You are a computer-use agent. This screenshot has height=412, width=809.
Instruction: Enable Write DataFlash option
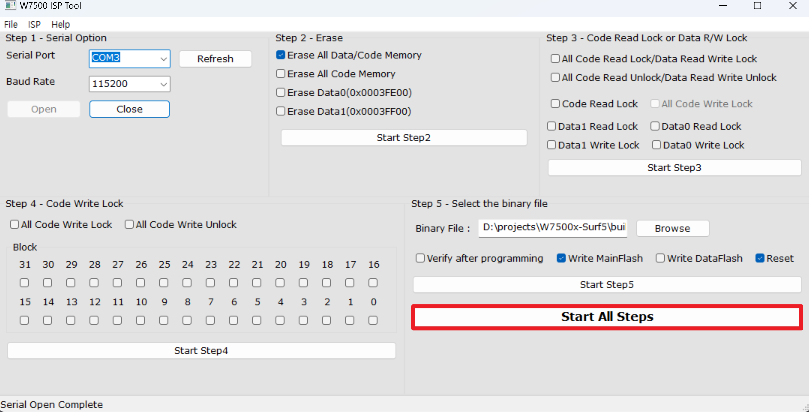[661, 259]
